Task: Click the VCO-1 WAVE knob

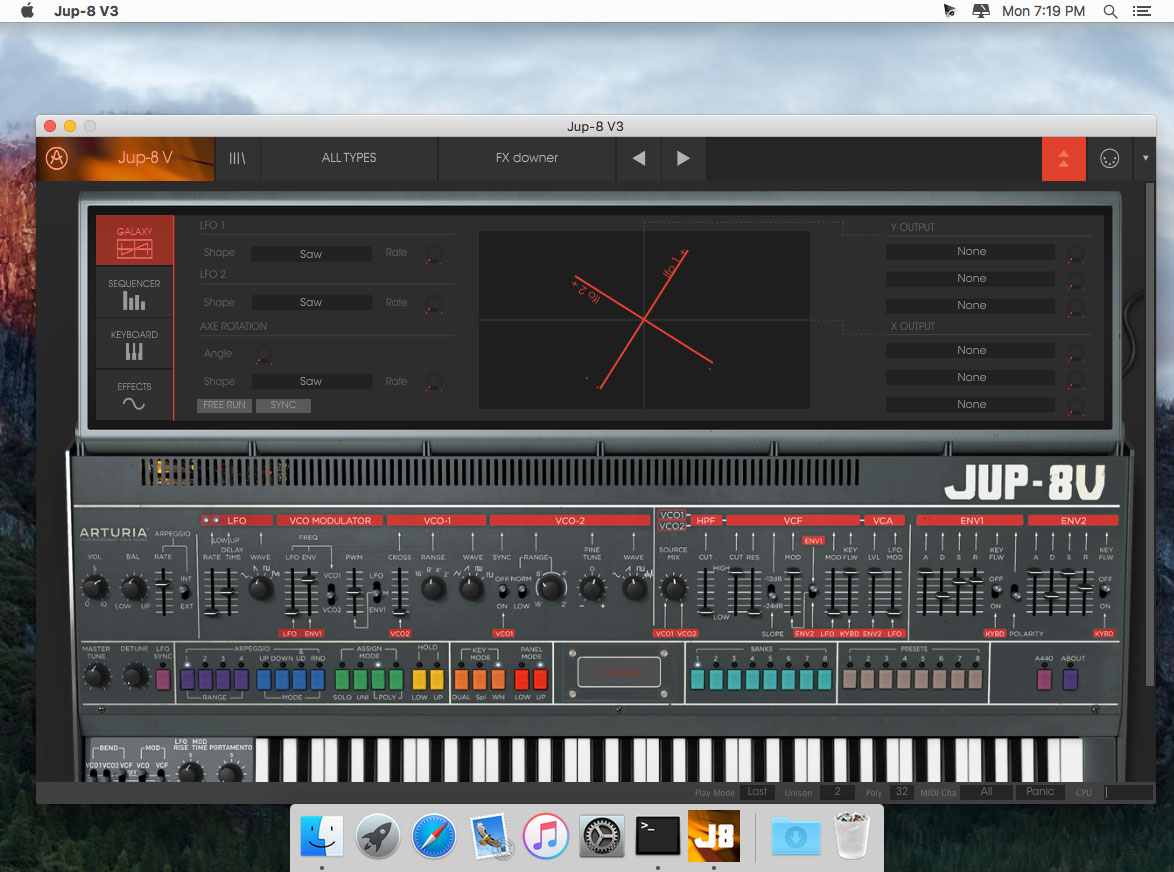Action: click(471, 588)
